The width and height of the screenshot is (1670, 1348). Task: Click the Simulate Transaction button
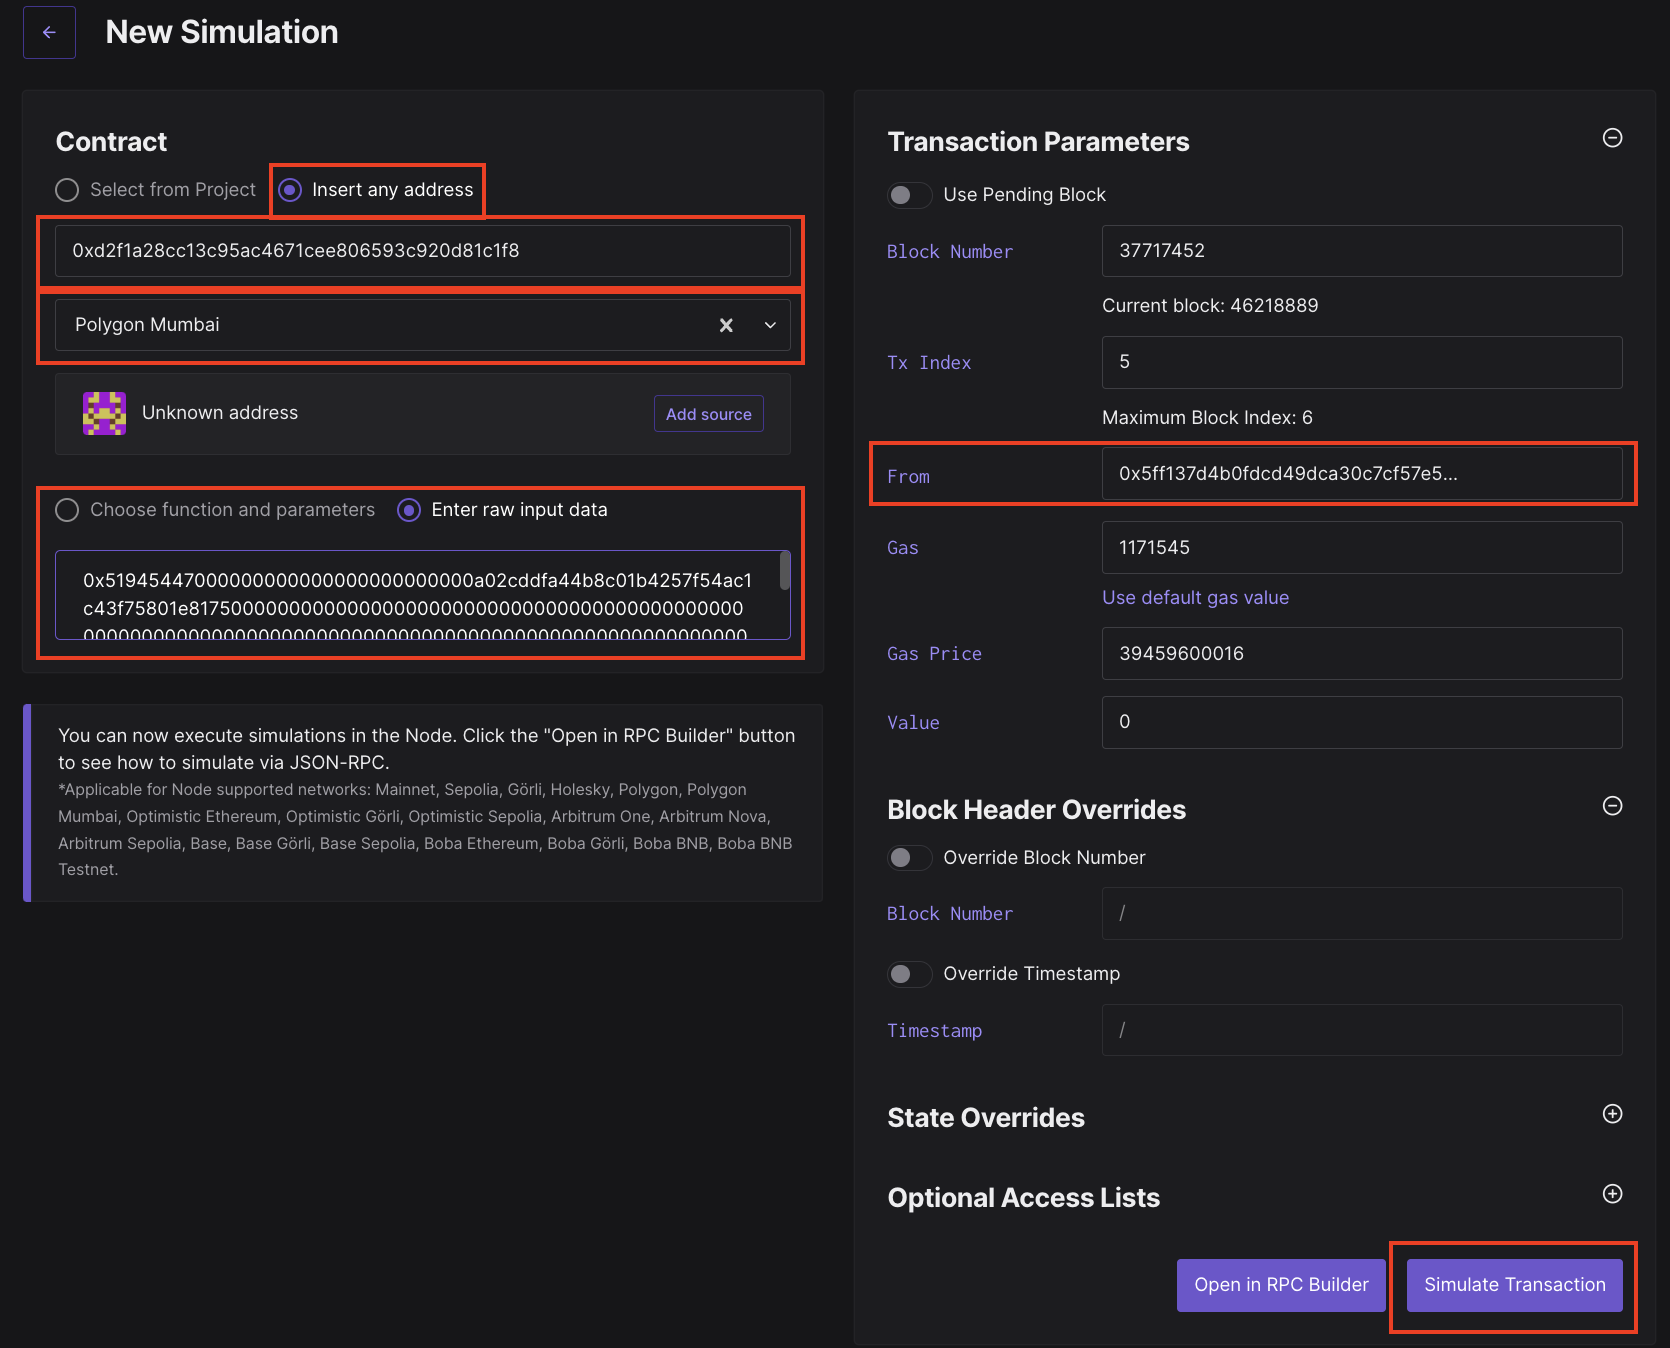(x=1513, y=1285)
